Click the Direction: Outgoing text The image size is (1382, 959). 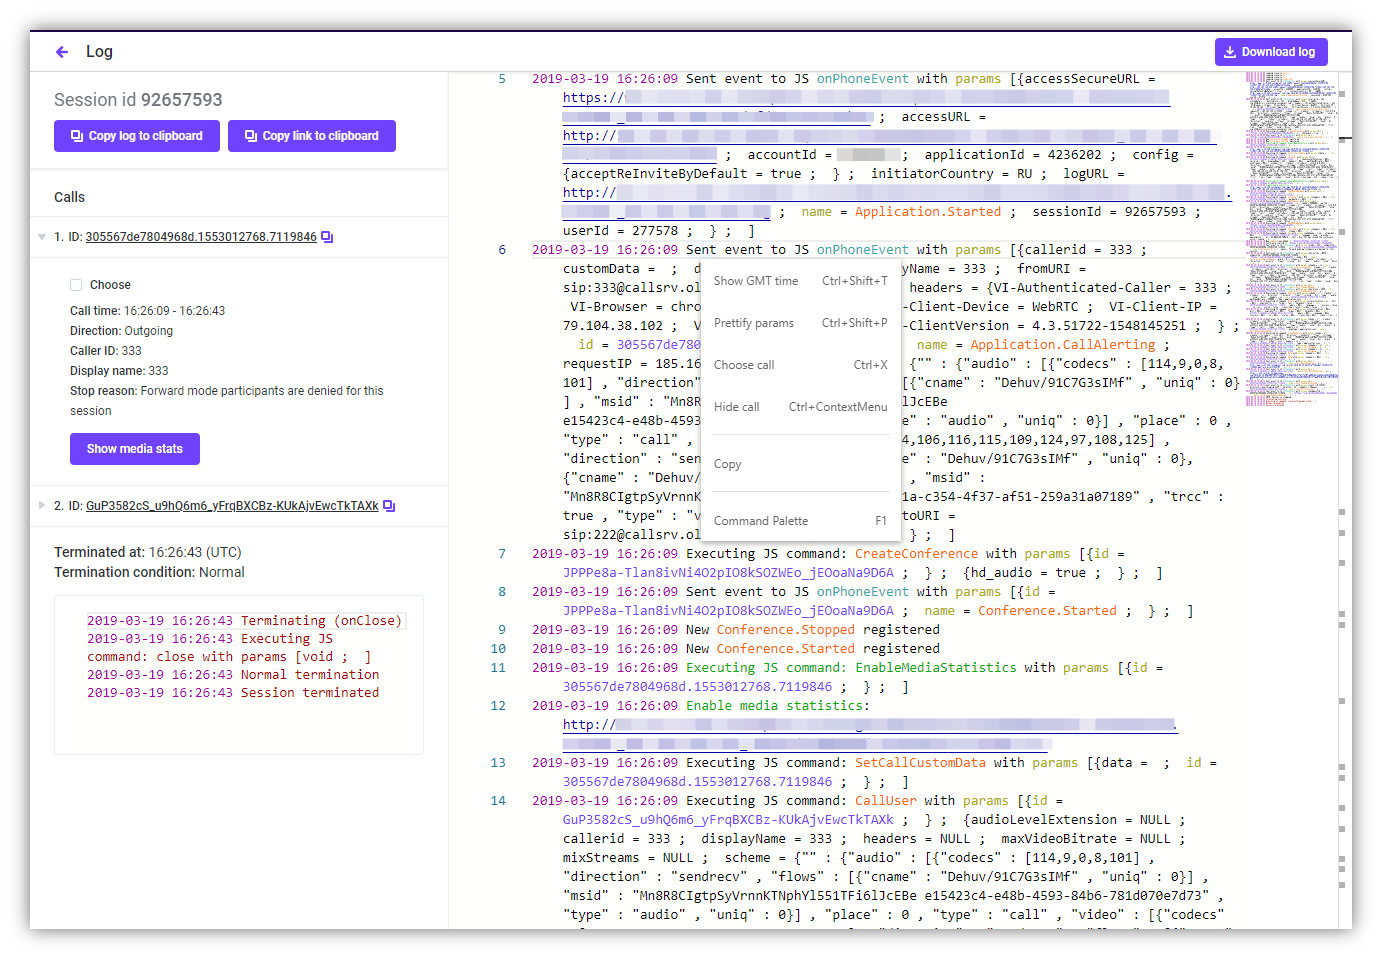pyautogui.click(x=122, y=331)
